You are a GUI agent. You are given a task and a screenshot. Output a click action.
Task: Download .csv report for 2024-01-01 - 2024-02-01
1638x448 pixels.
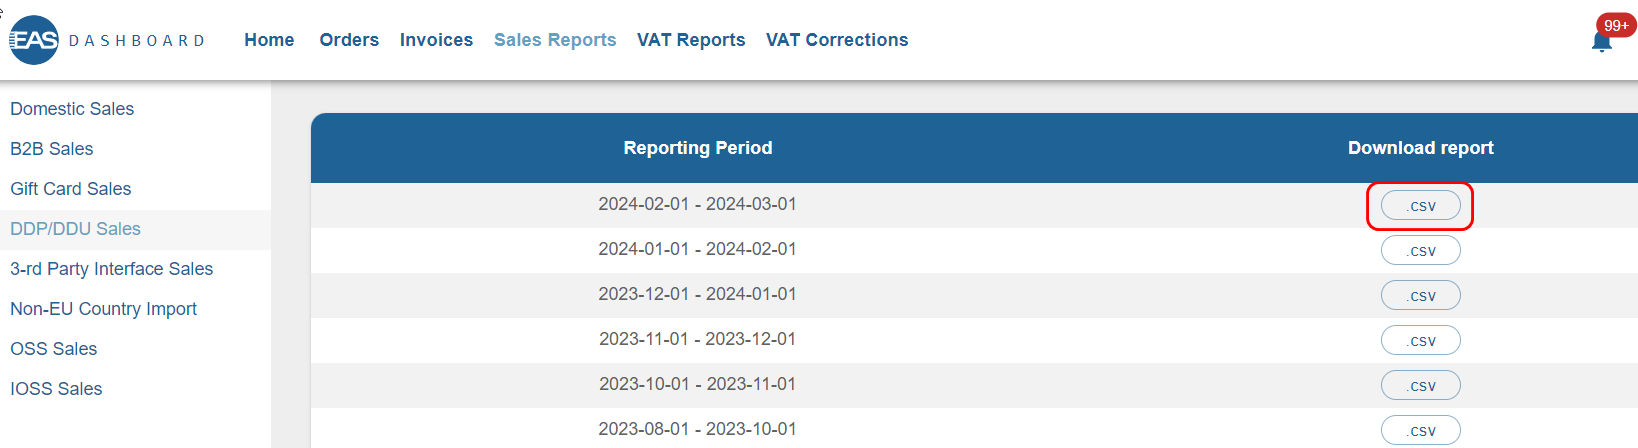pyautogui.click(x=1420, y=251)
